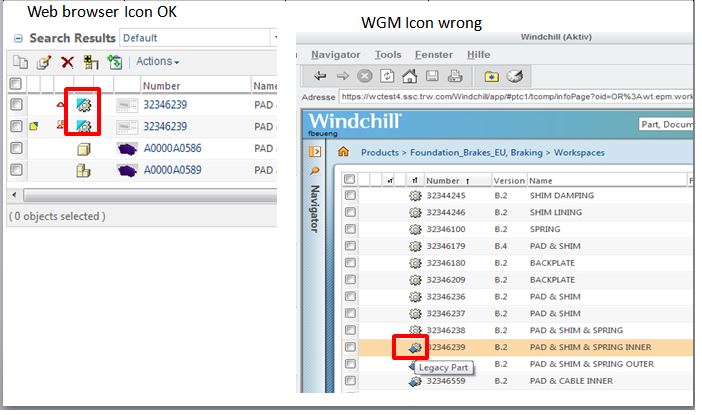Open Foundation_Brakes_EU, Braking breadcrumb link
This screenshot has height=415, width=702.
[x=476, y=153]
